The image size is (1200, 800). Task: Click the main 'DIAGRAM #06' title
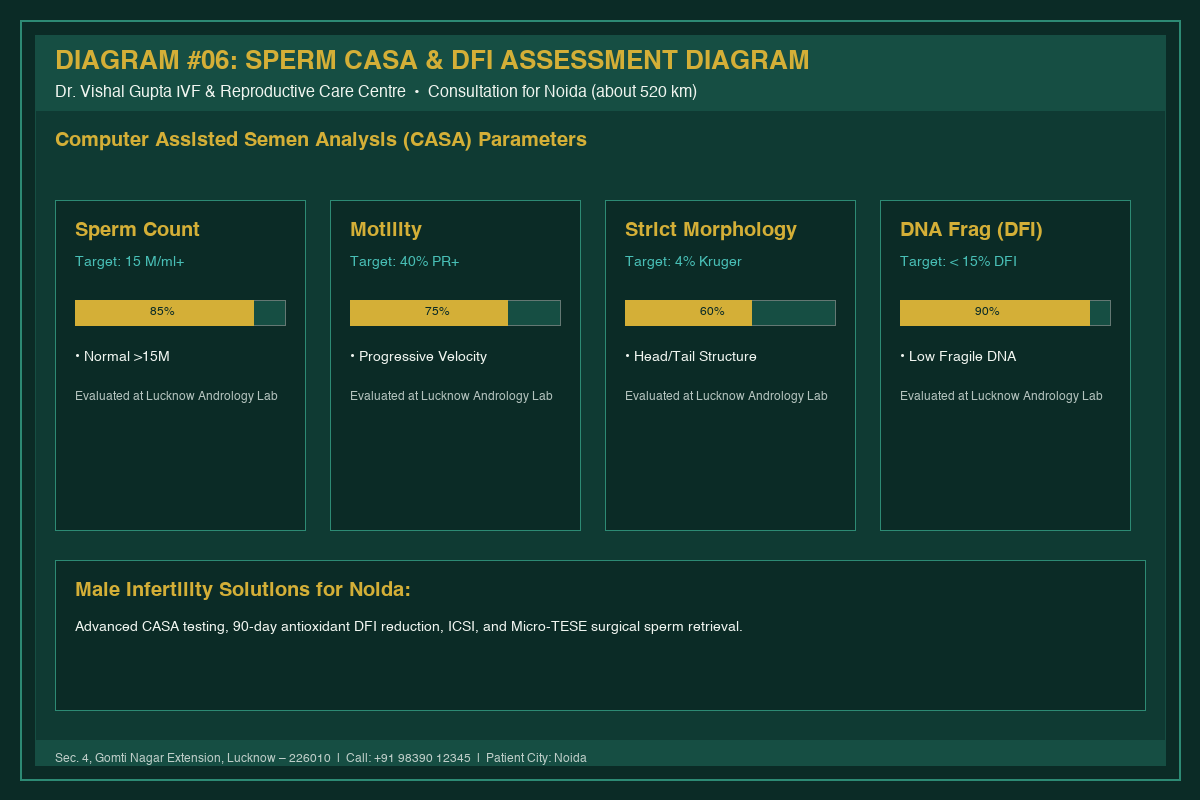432,60
